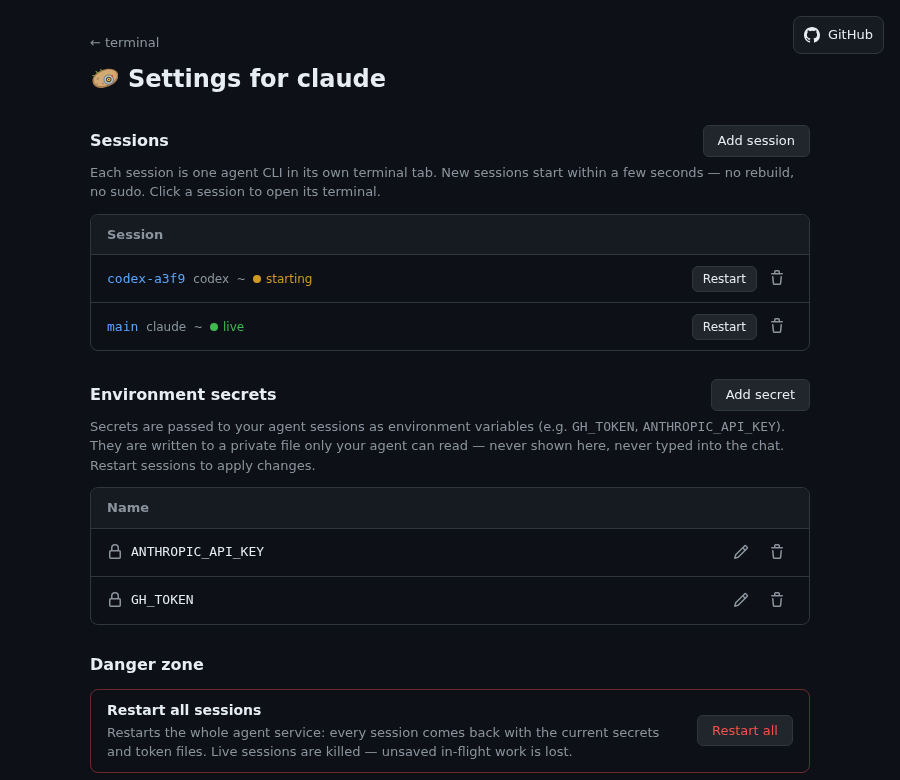Open the GitHub button
This screenshot has width=900, height=780.
point(838,35)
